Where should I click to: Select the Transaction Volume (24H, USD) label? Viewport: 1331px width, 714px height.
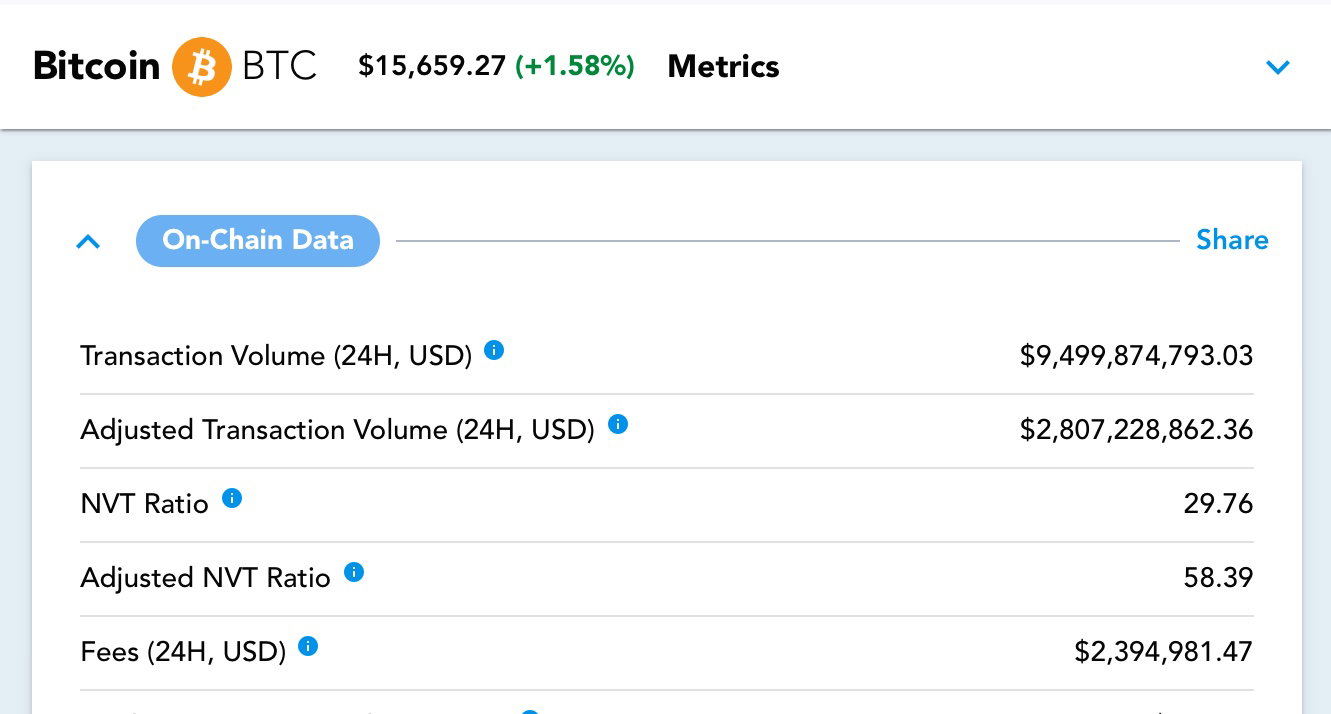(276, 357)
